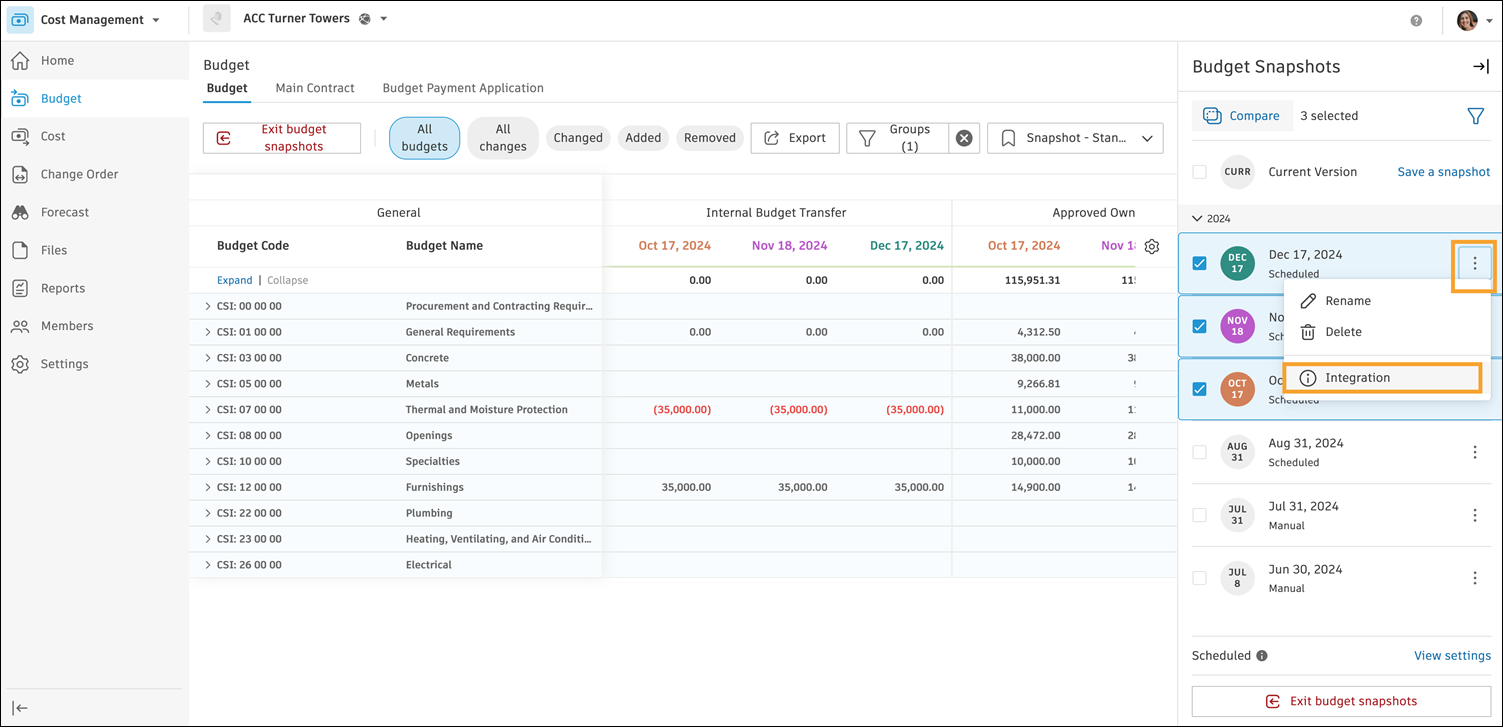Switch to the Main Contract tab

(x=315, y=88)
